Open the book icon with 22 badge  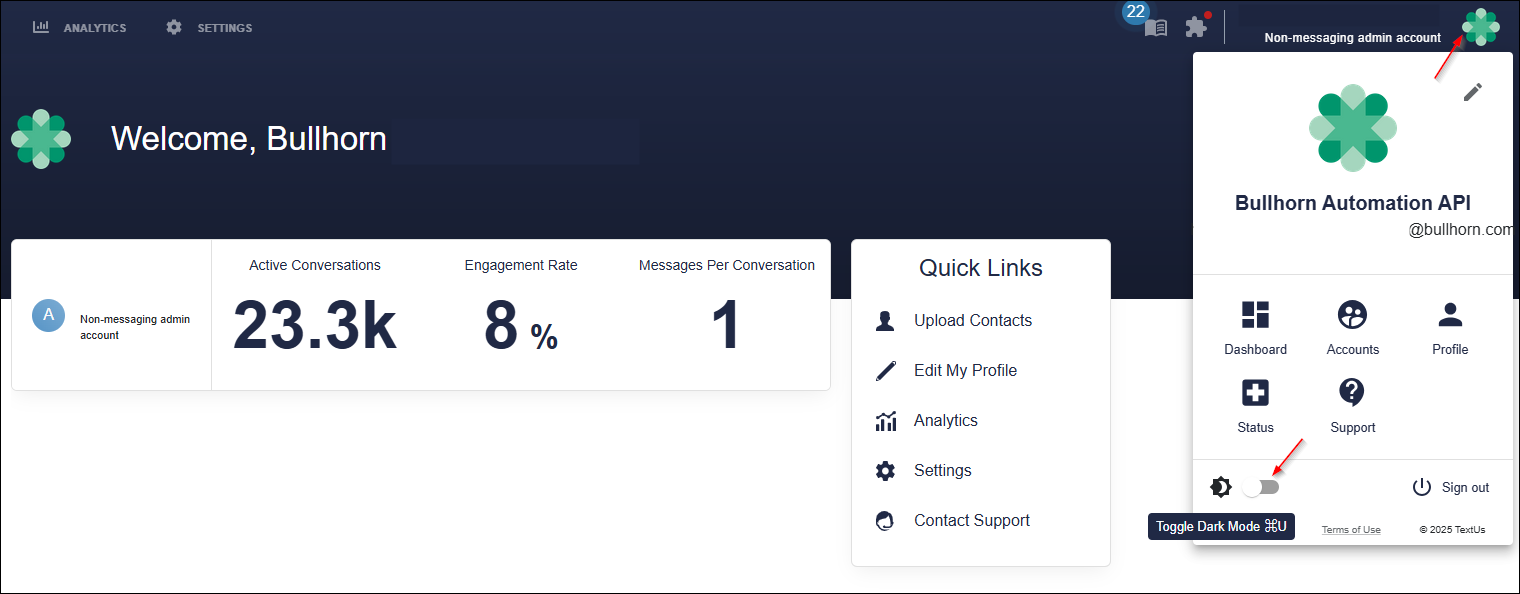1156,27
